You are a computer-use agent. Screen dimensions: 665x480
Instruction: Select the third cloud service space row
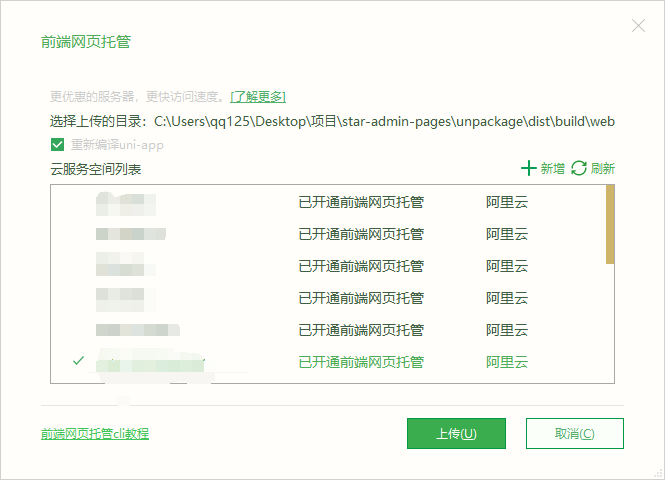pyautogui.click(x=330, y=267)
